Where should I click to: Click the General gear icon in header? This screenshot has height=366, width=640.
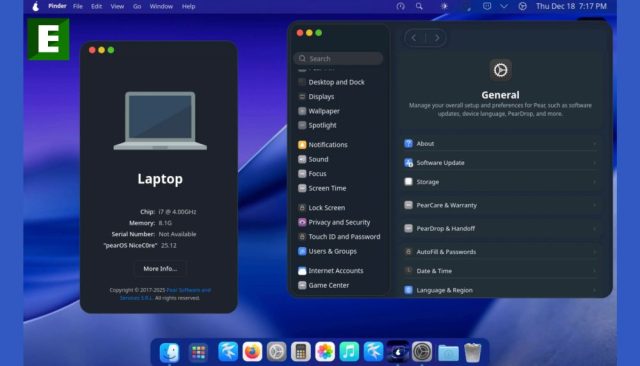[x=500, y=70]
